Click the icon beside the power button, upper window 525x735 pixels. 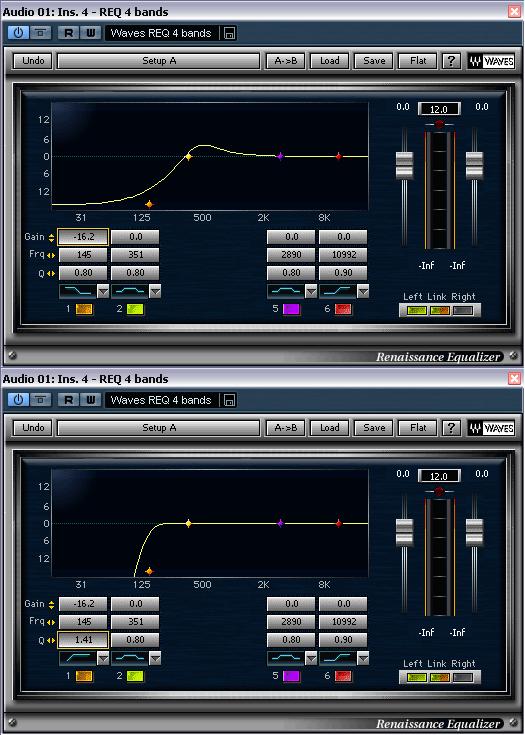[x=41, y=33]
